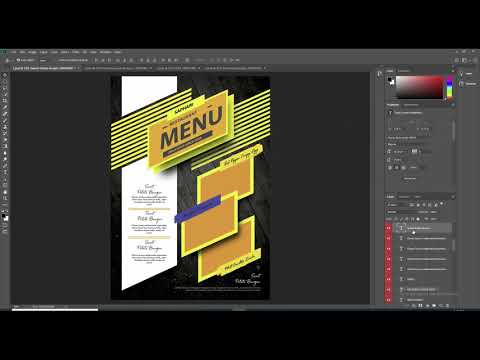Image resolution: width=480 pixels, height=360 pixels.
Task: Switch to the Adjustments tab
Action: [x=411, y=105]
